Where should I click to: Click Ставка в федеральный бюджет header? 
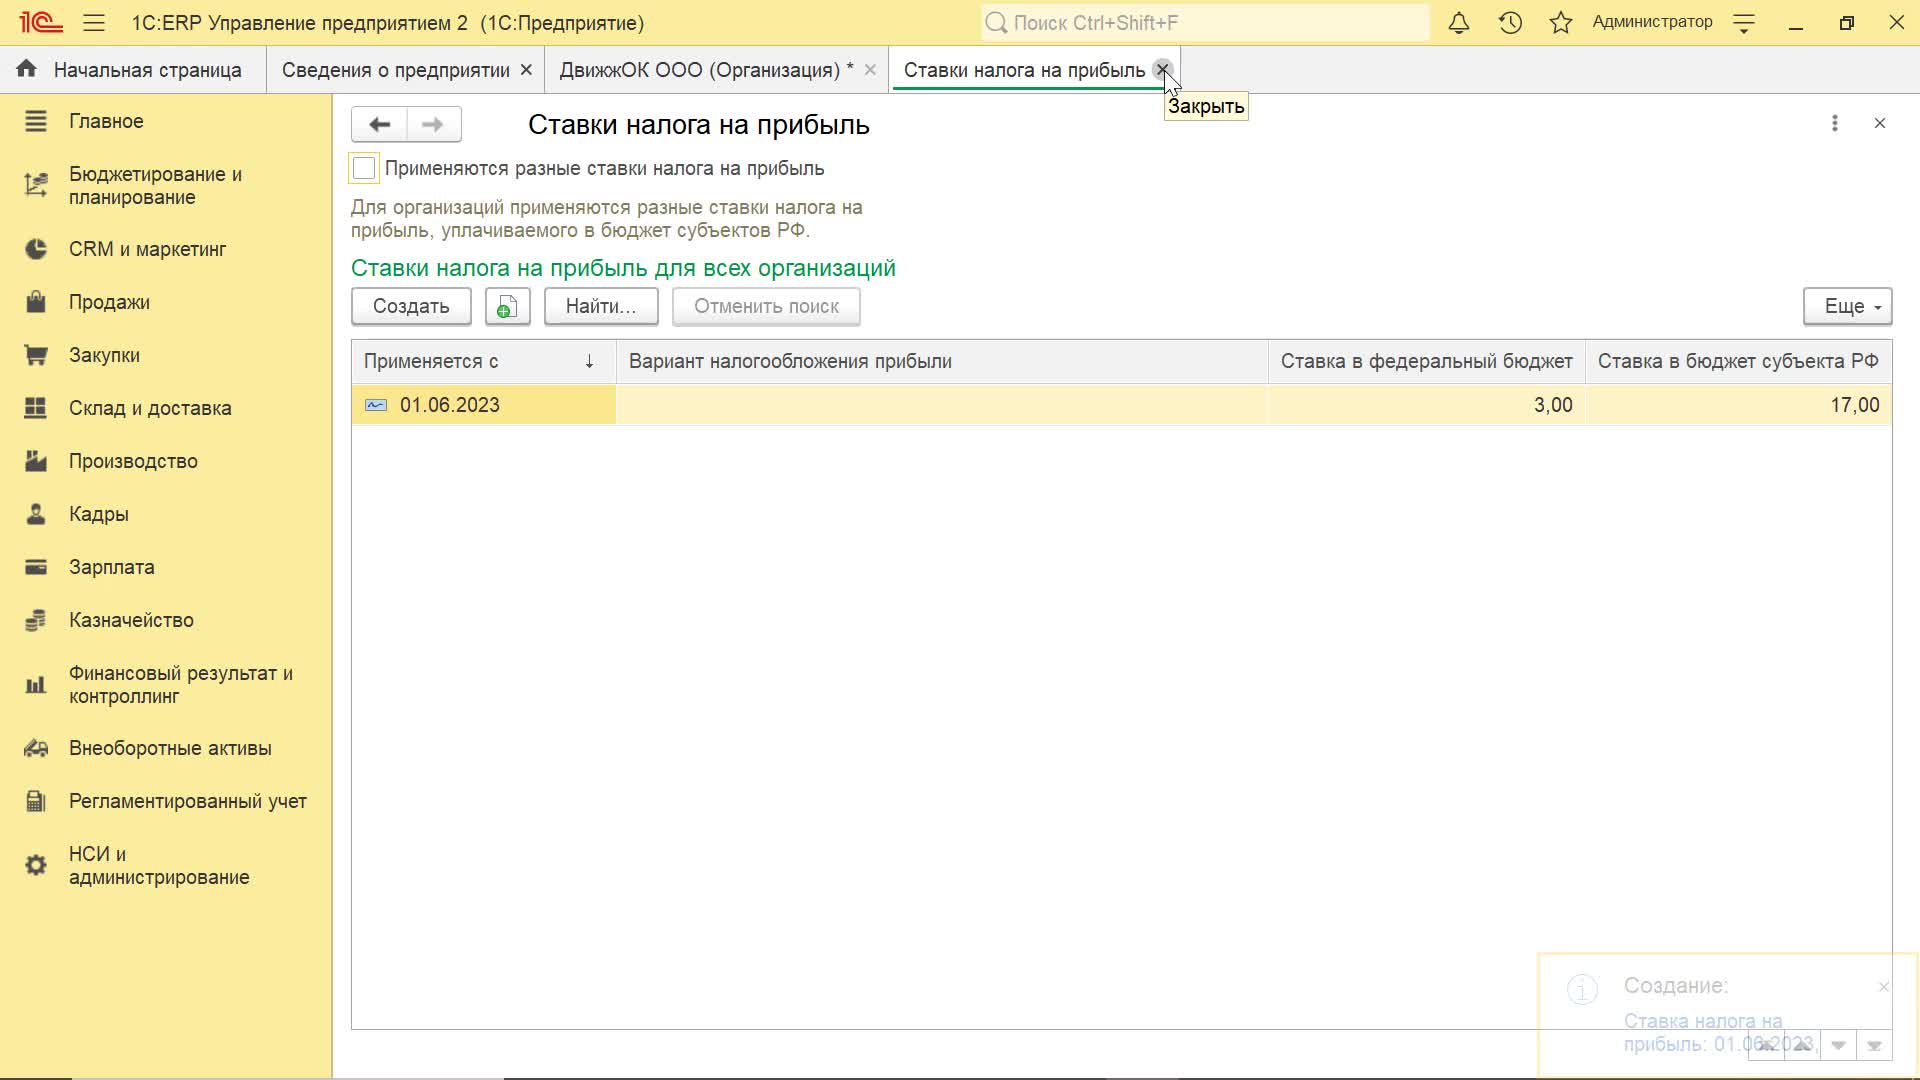(1426, 361)
